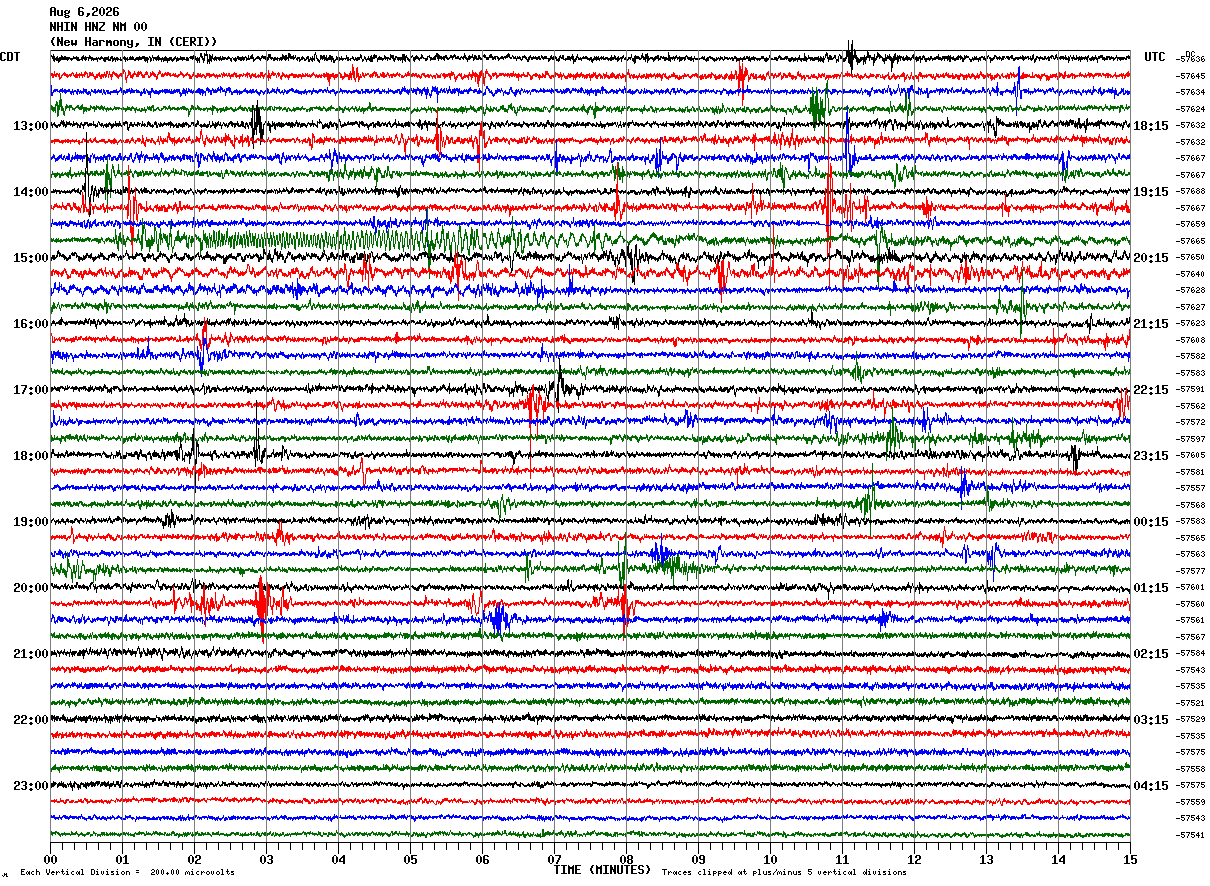Click the 00:15 UTC time label
This screenshot has width=1210, height=886.
tap(1151, 522)
